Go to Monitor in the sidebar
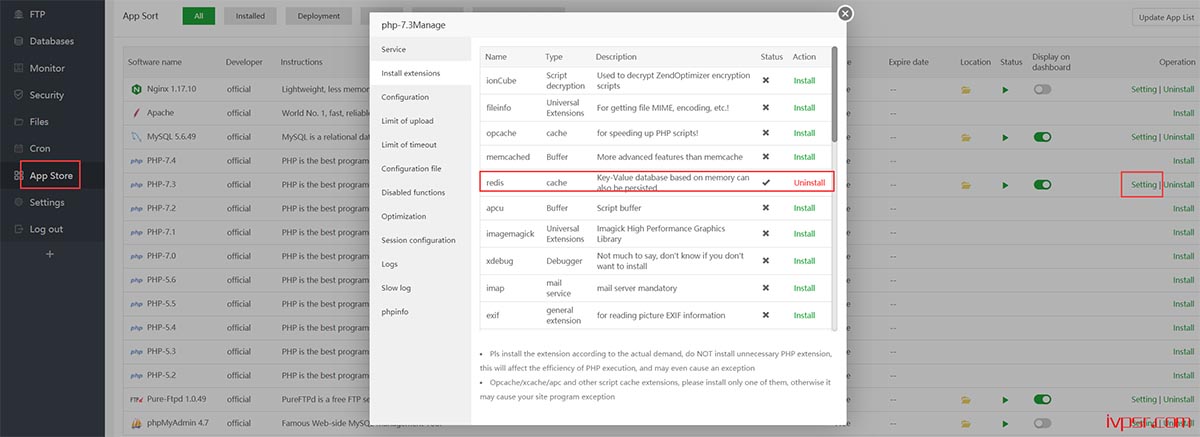The height and width of the screenshot is (437, 1200). tap(47, 68)
